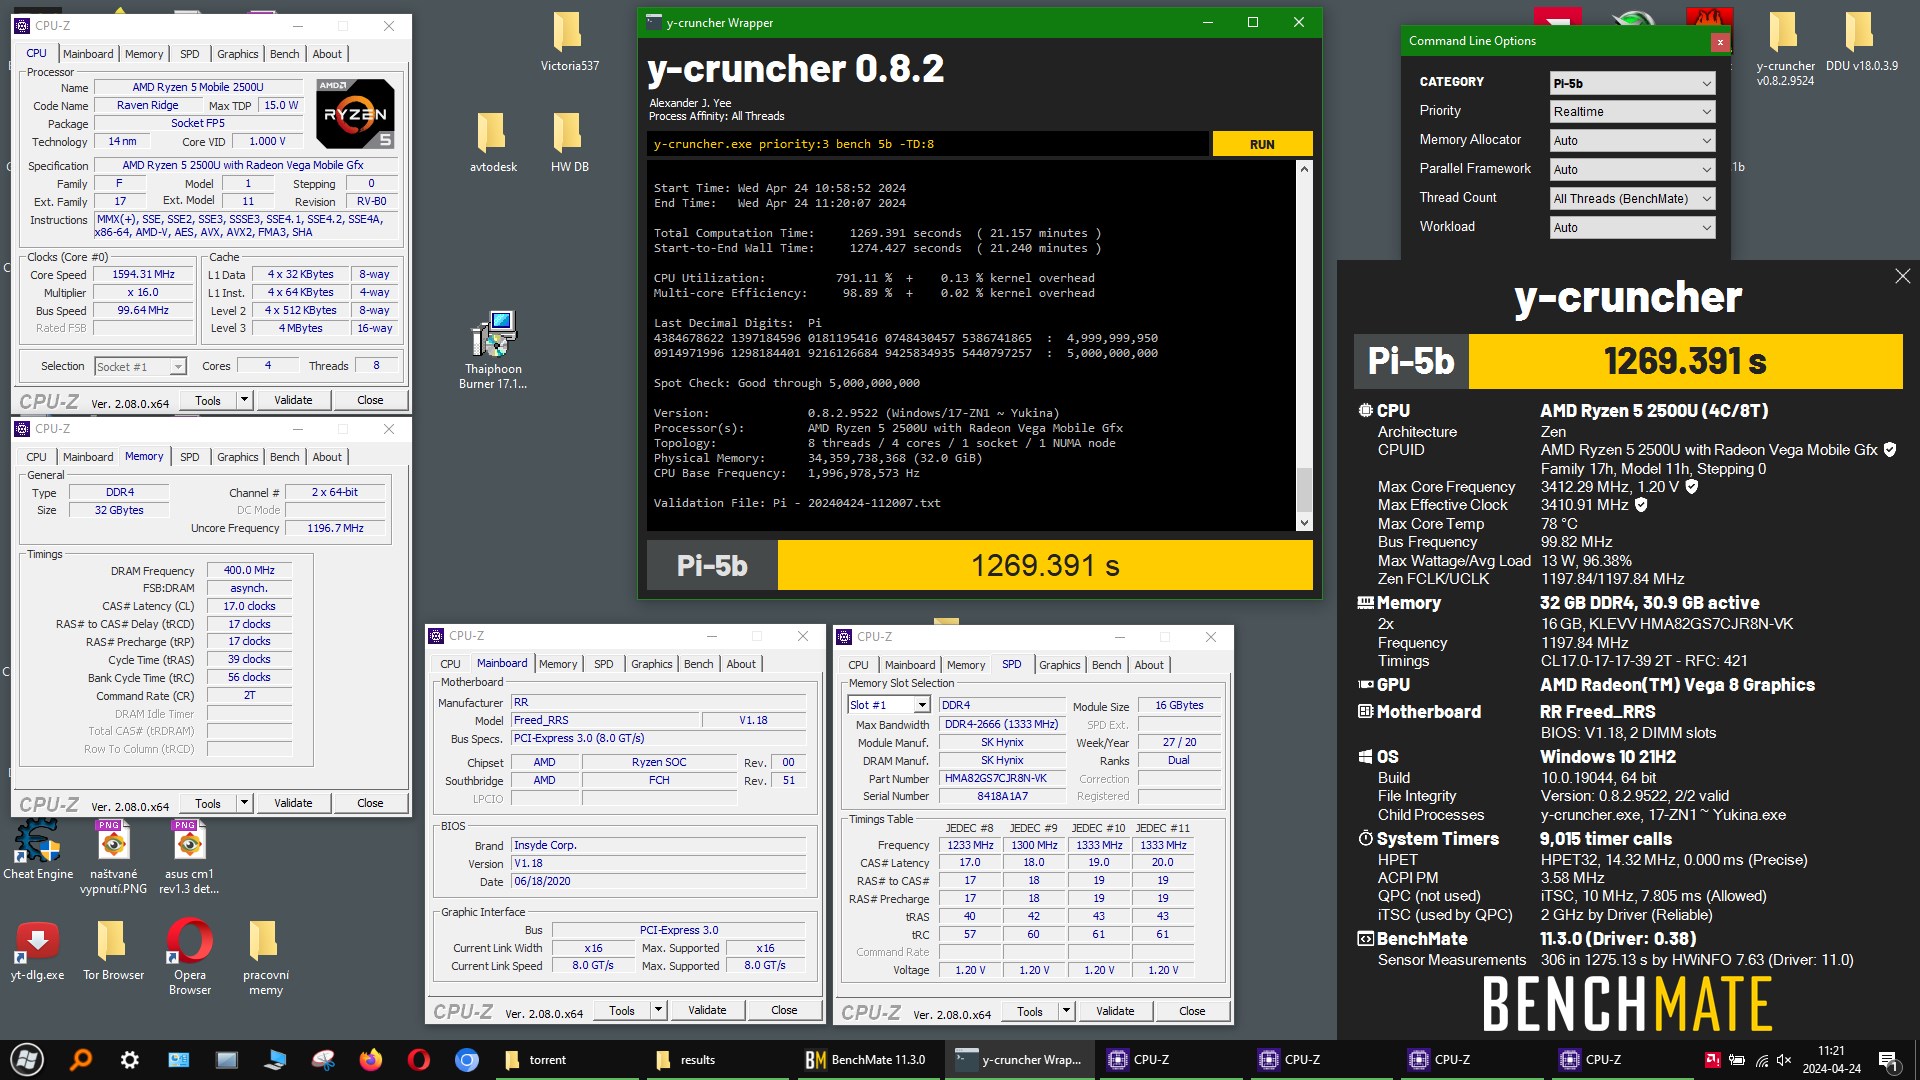Open the Thread Count dropdown
Viewport: 1920px width, 1080px height.
pyautogui.click(x=1632, y=199)
